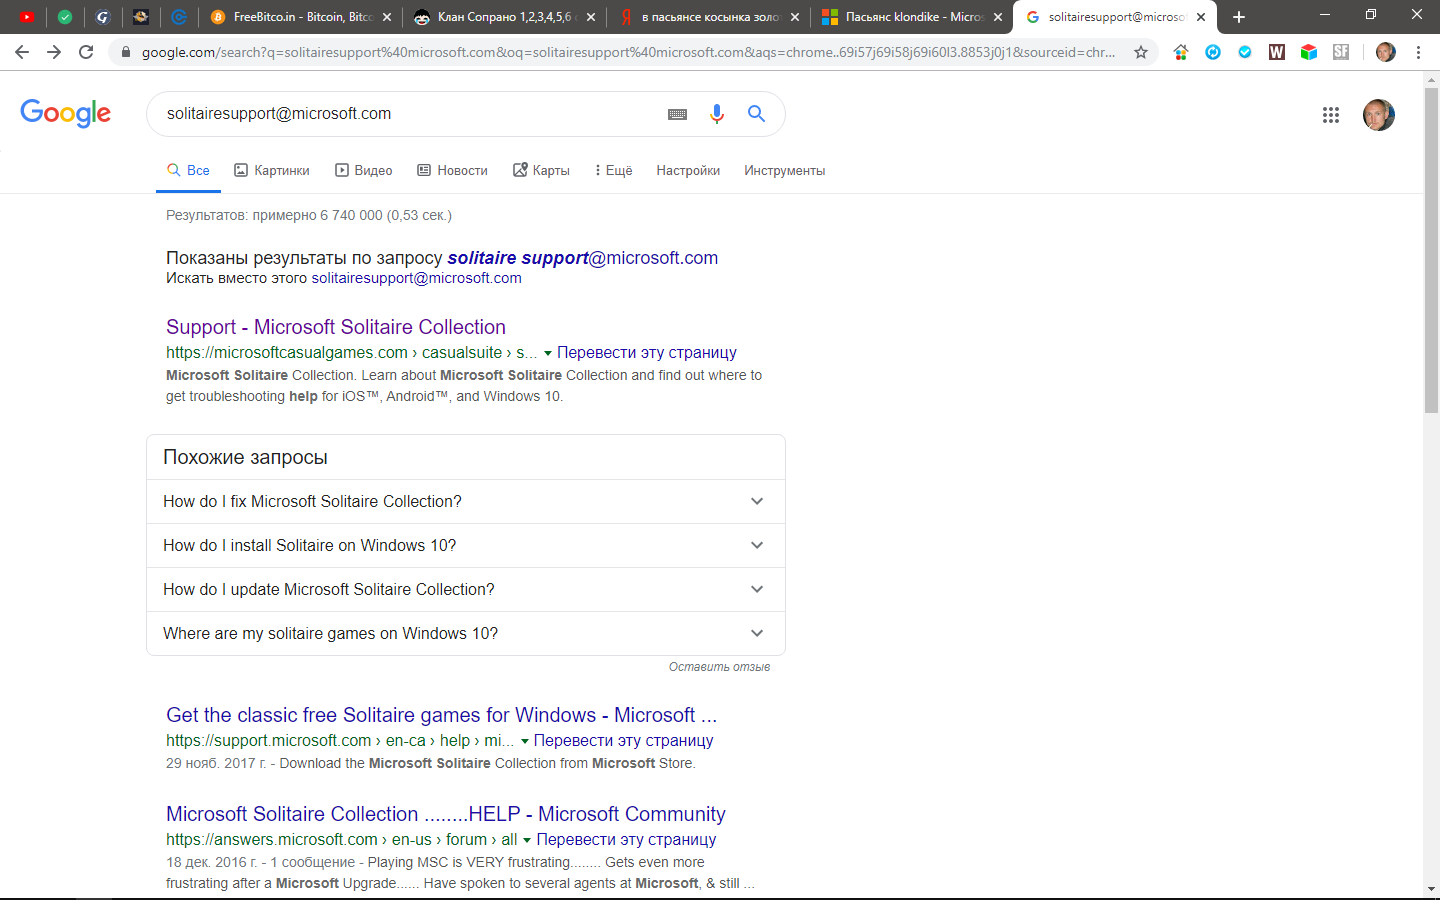1440x900 pixels.
Task: Switch to Карты results
Action: (541, 170)
